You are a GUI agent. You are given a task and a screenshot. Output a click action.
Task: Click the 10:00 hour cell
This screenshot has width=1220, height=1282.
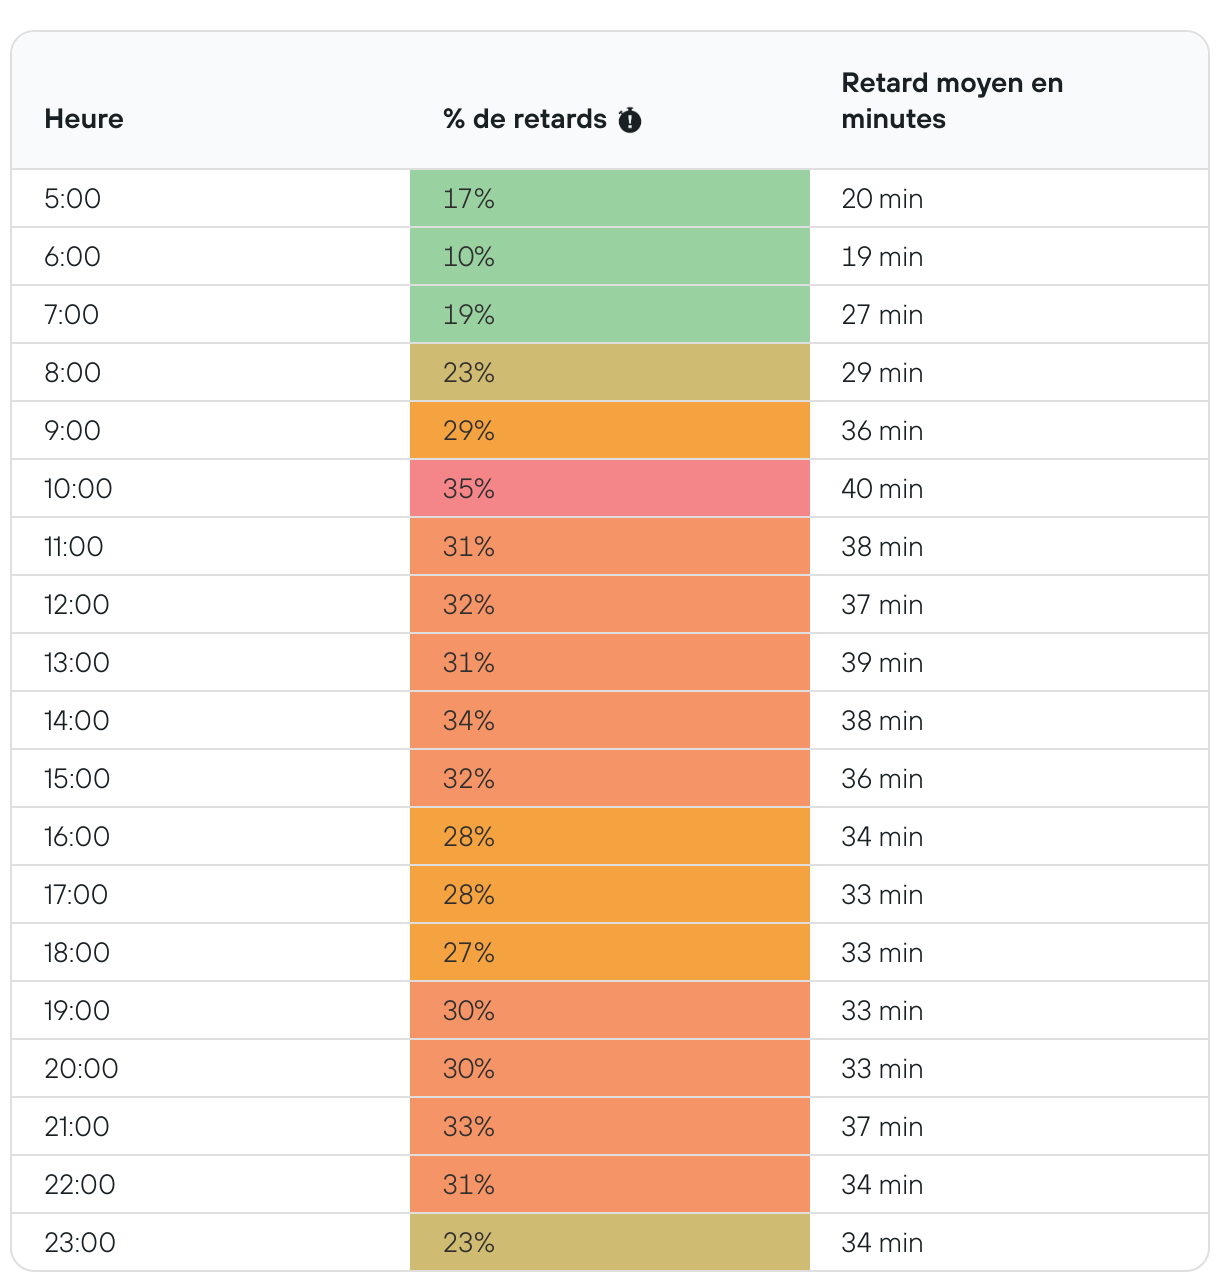coord(78,489)
